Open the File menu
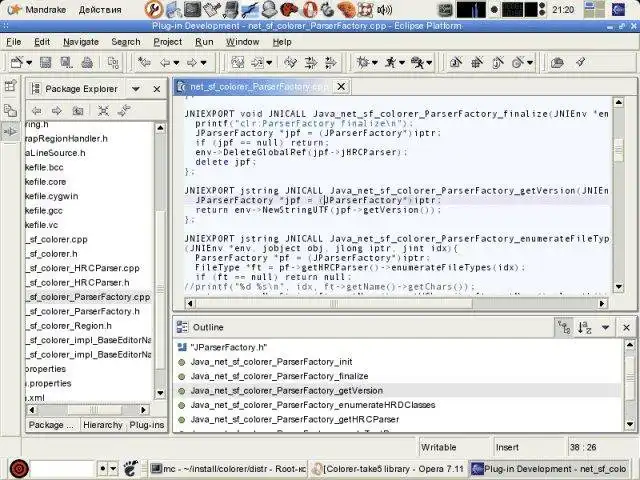The image size is (640, 480). (13, 42)
